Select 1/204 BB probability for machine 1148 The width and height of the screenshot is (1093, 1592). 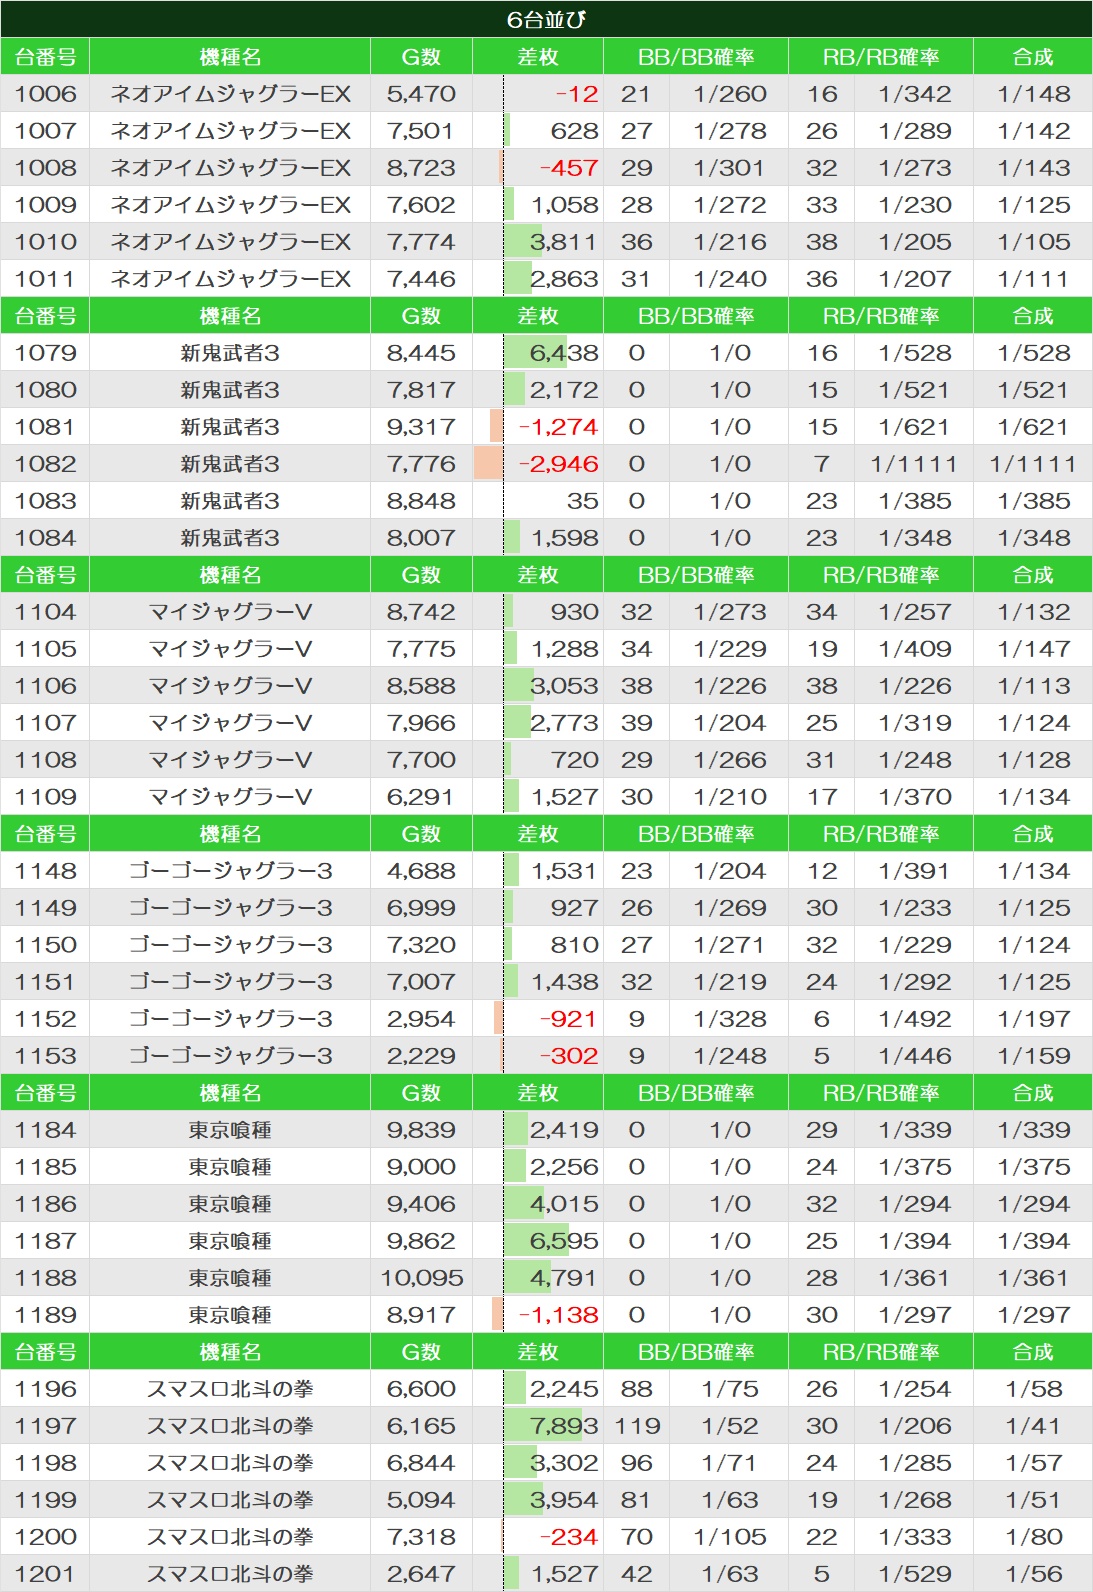pos(730,871)
